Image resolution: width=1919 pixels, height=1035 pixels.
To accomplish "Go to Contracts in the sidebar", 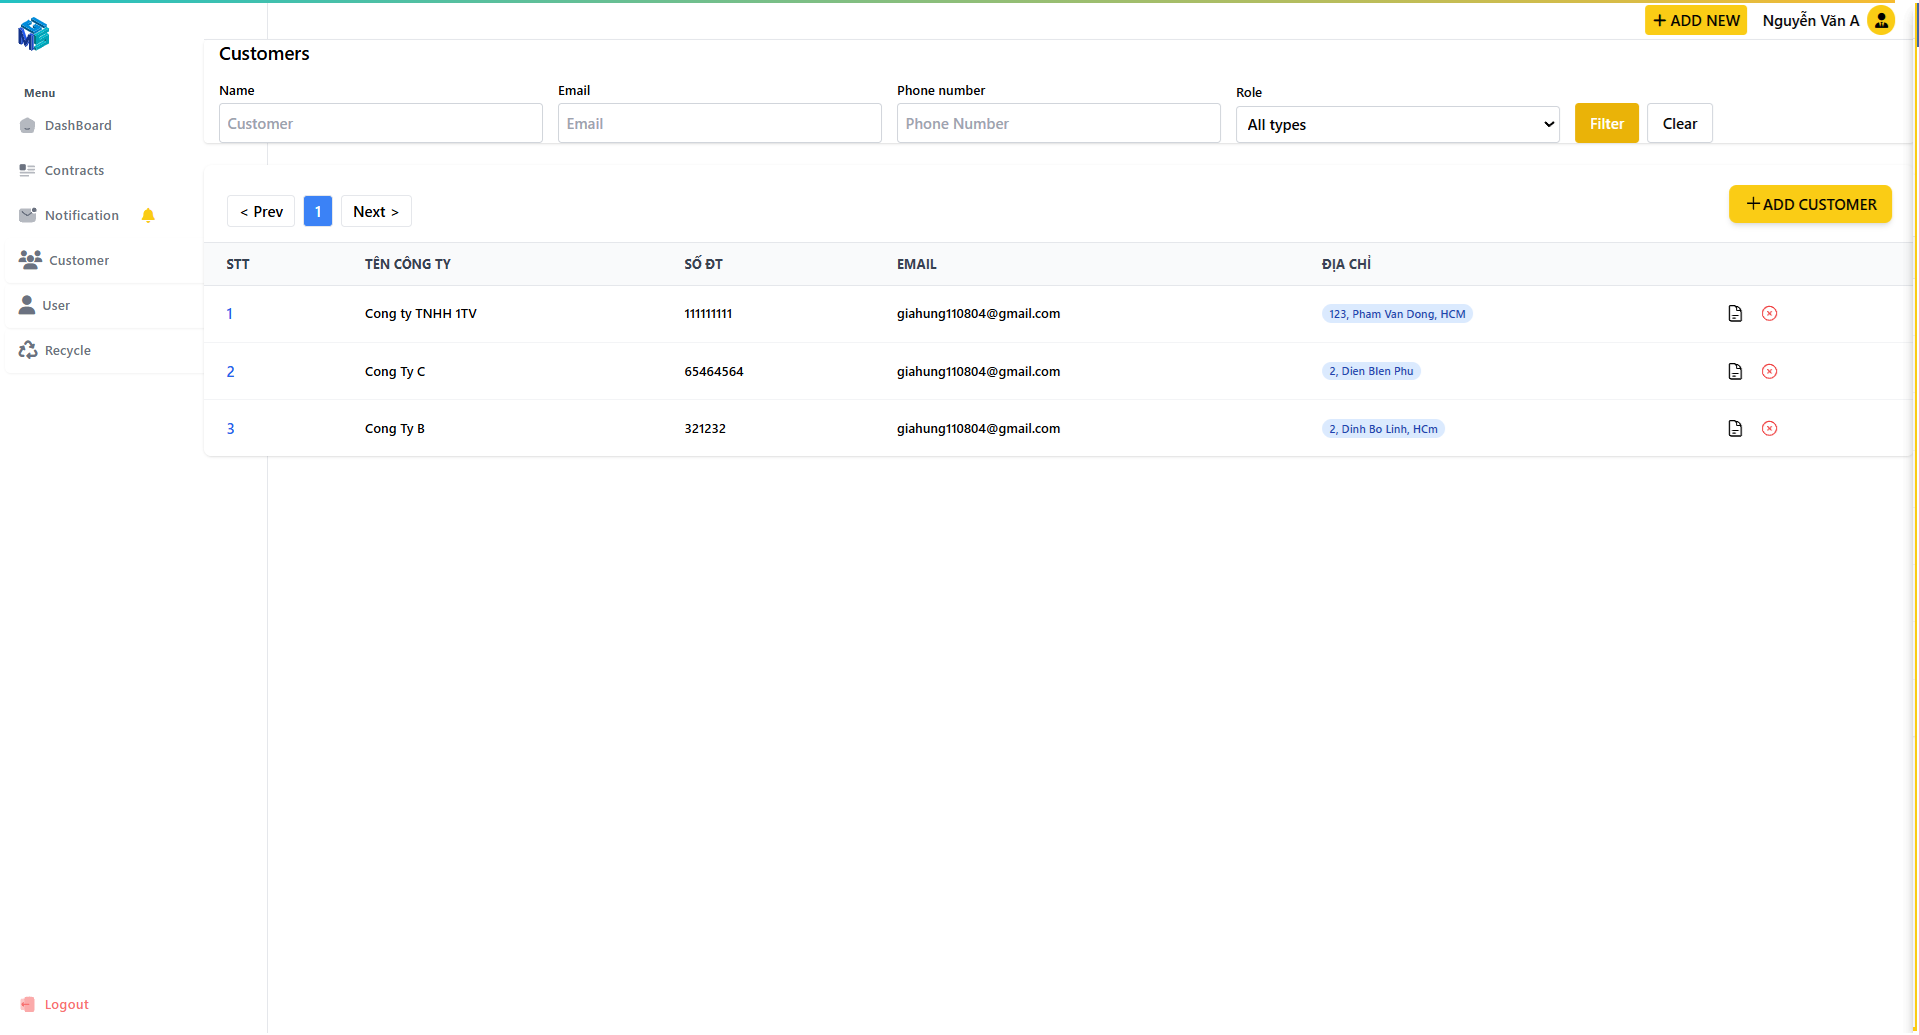I will click(74, 171).
